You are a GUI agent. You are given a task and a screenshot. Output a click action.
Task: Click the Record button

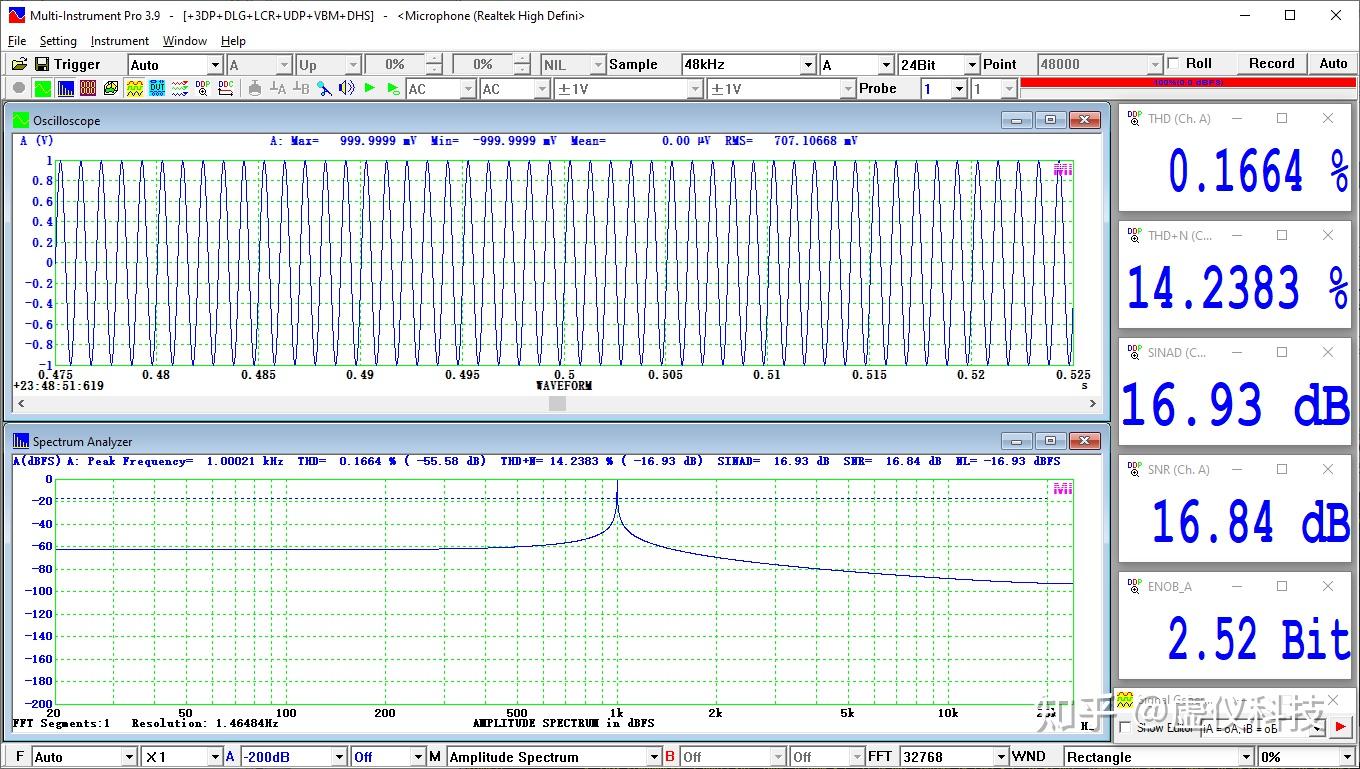(x=1271, y=63)
